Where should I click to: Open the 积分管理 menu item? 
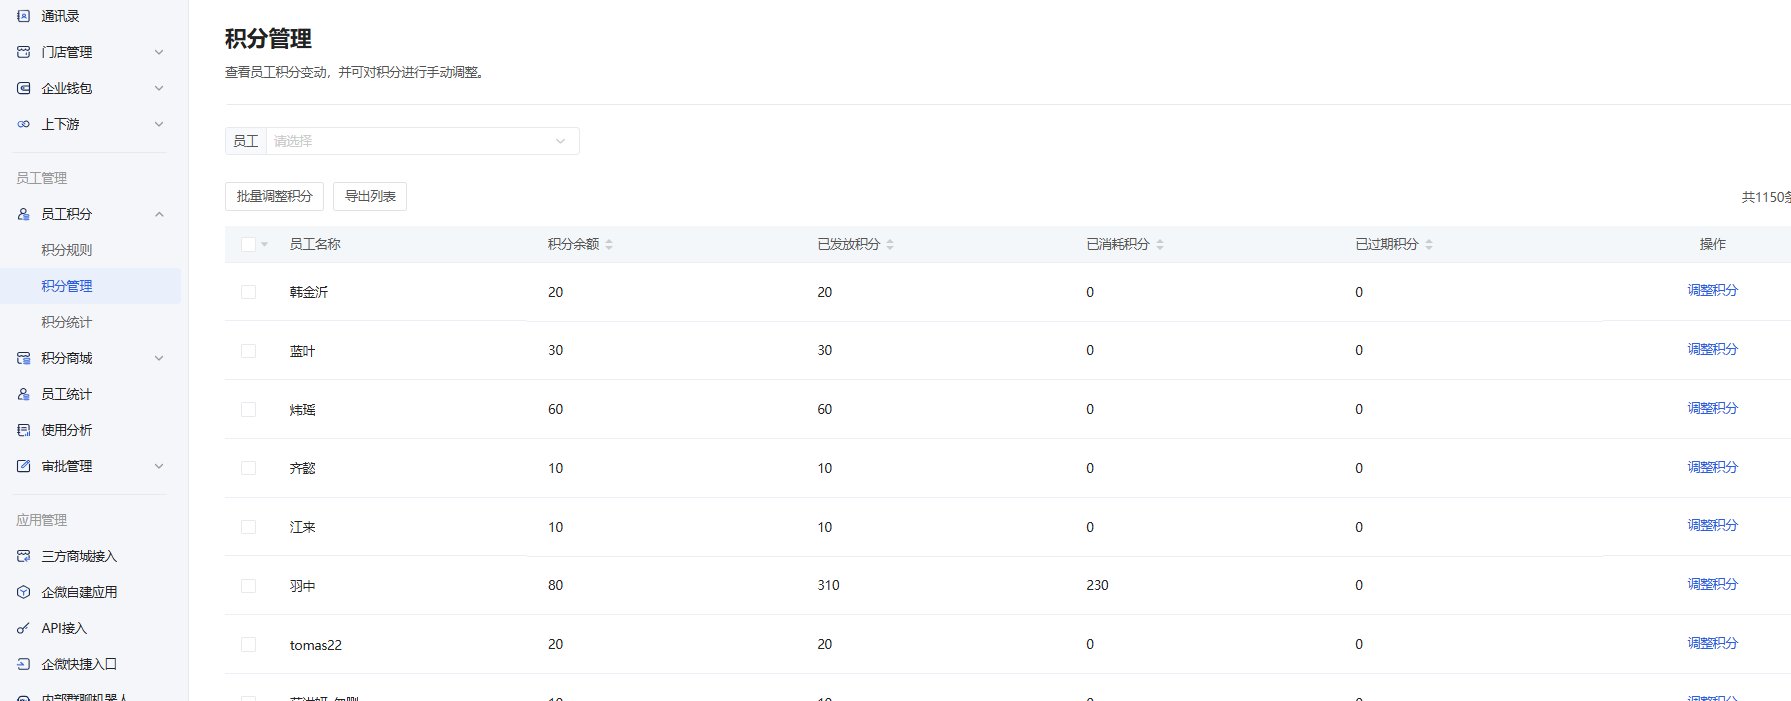pos(90,286)
